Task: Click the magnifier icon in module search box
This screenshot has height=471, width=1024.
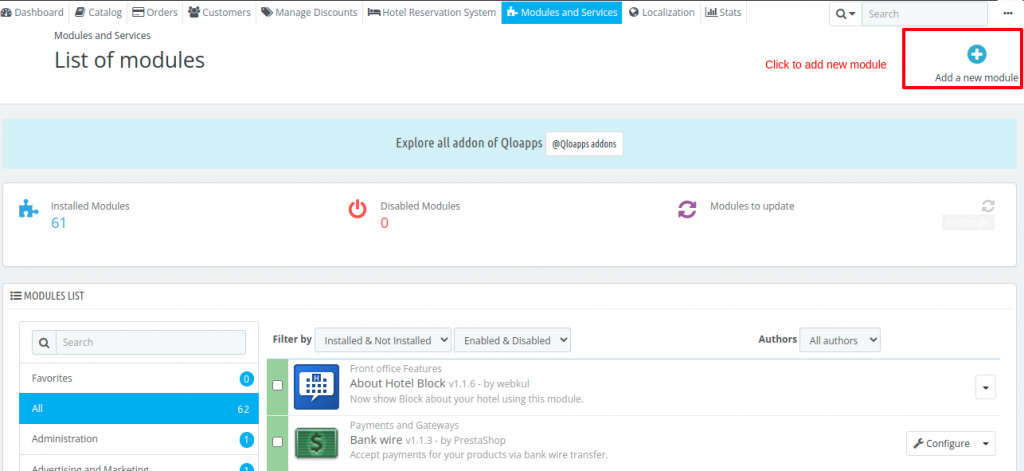Action: 44,342
